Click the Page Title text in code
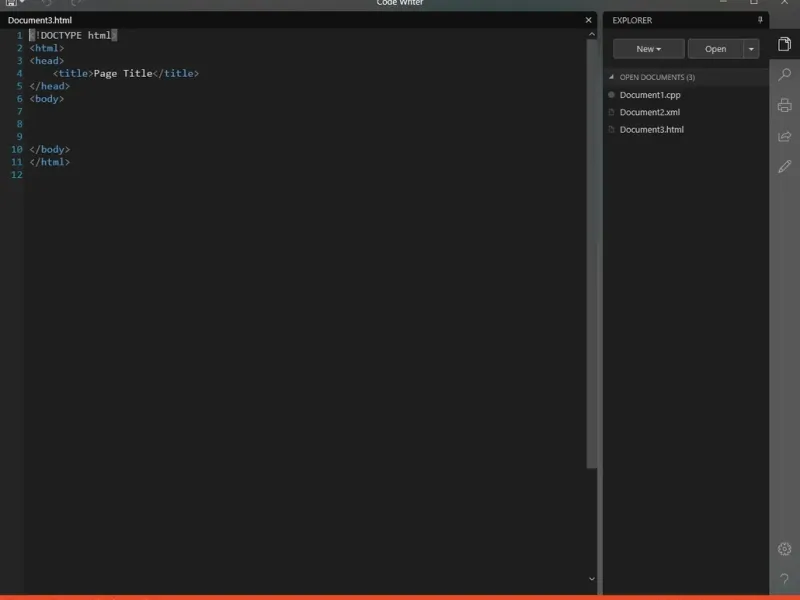 (123, 73)
